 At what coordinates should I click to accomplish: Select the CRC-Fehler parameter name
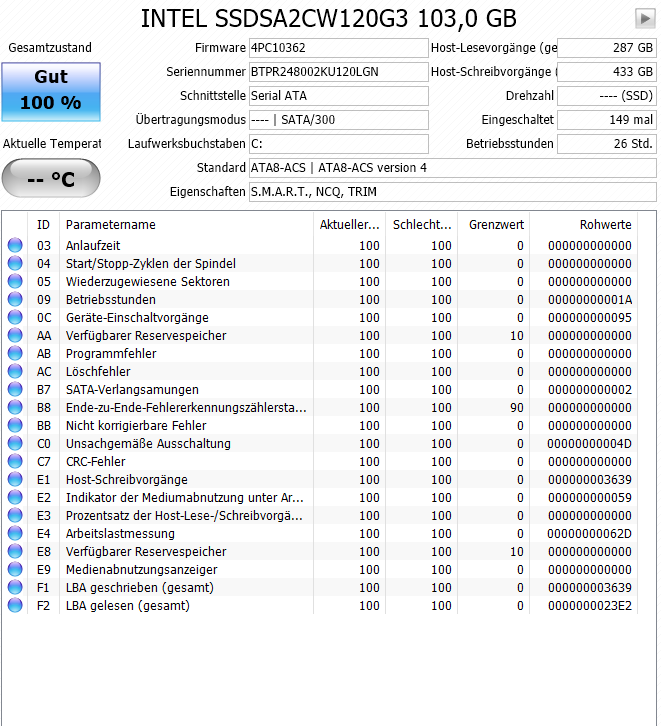[x=95, y=462]
